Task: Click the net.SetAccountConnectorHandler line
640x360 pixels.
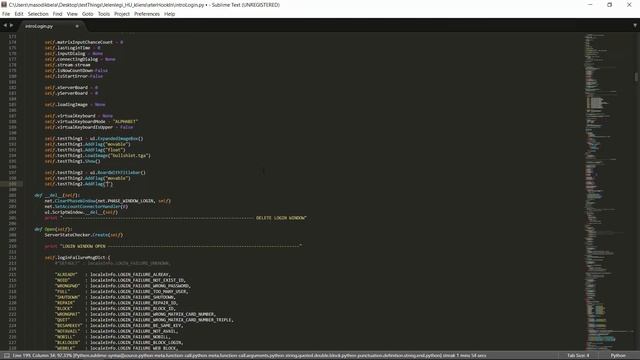Action: tap(86, 207)
